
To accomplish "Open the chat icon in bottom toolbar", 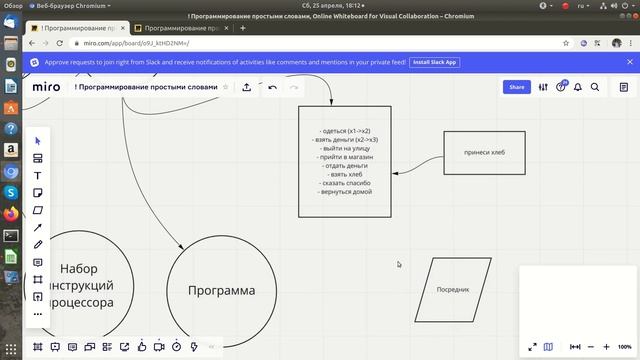I will 89,347.
